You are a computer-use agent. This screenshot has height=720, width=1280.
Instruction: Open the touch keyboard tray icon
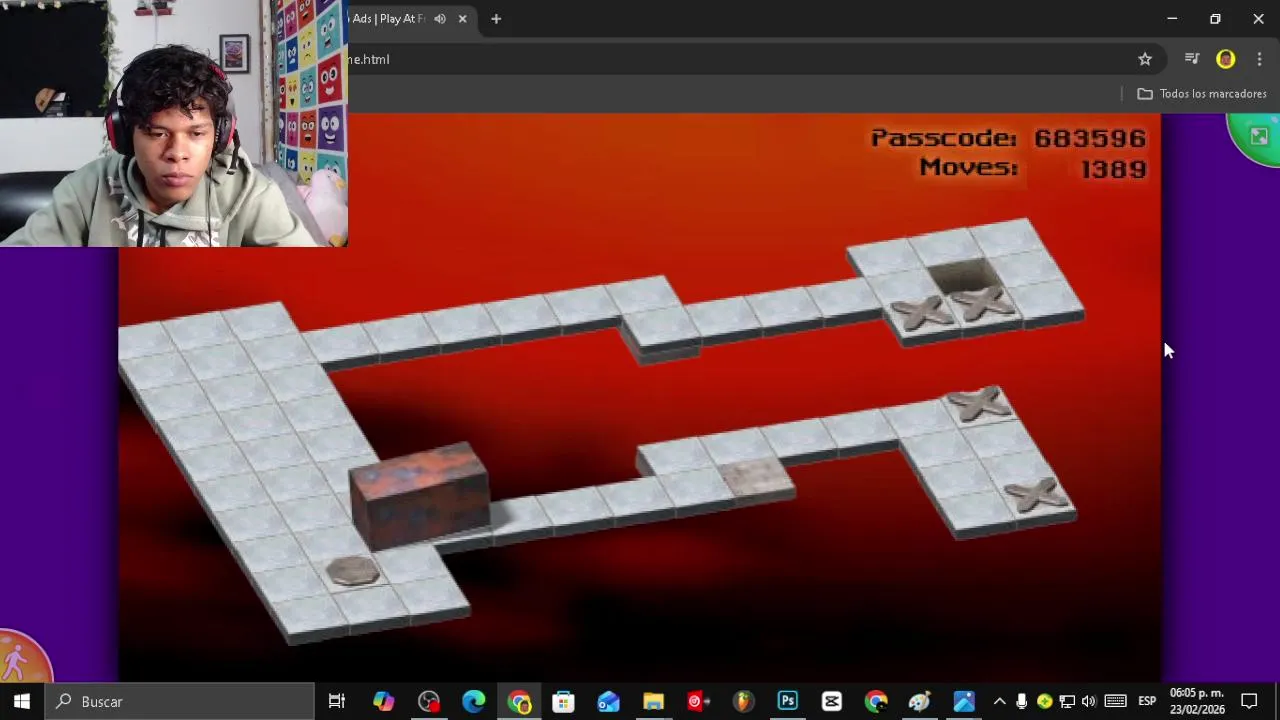[x=1116, y=702]
